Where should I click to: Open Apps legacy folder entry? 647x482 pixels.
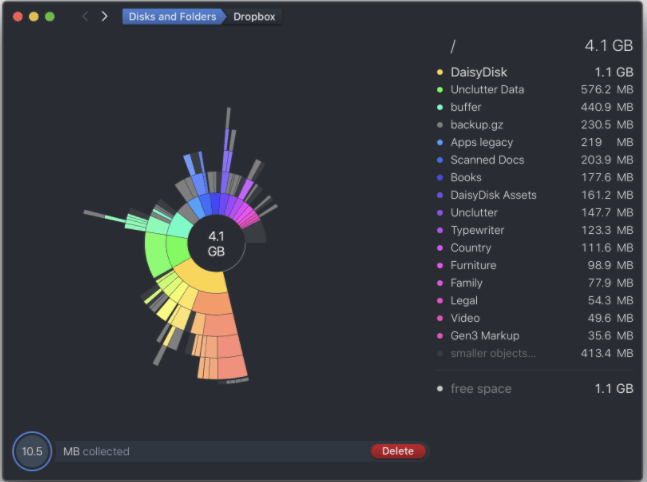pos(535,142)
